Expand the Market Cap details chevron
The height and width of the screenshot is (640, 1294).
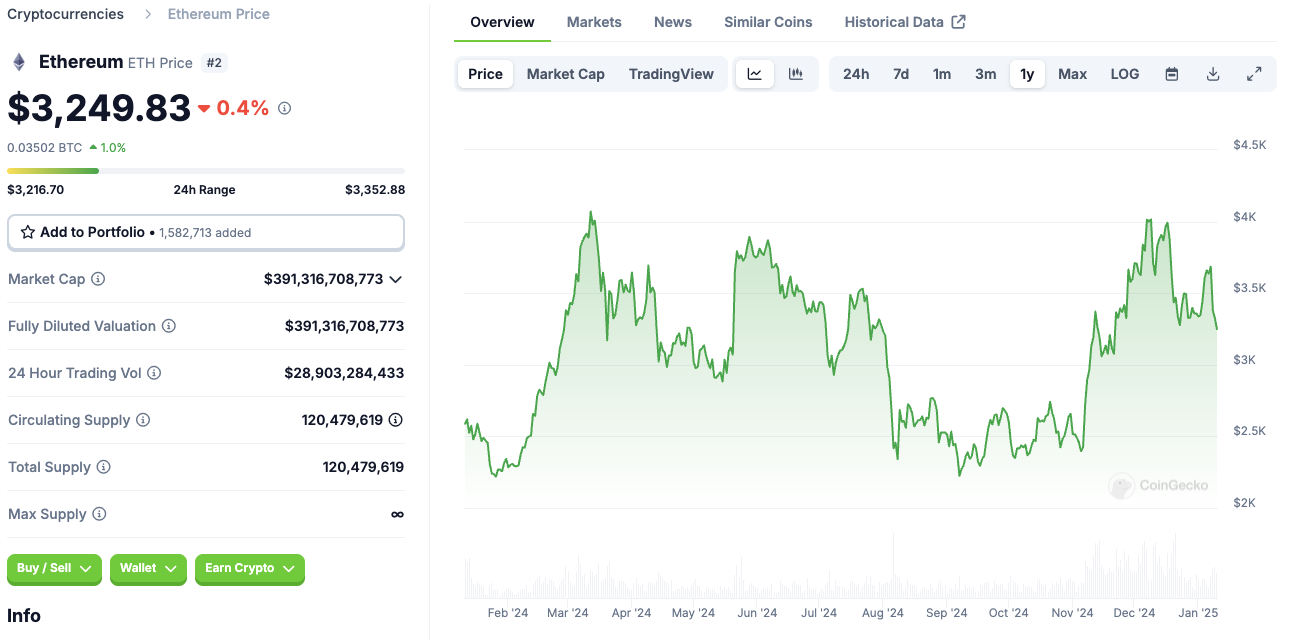click(396, 279)
